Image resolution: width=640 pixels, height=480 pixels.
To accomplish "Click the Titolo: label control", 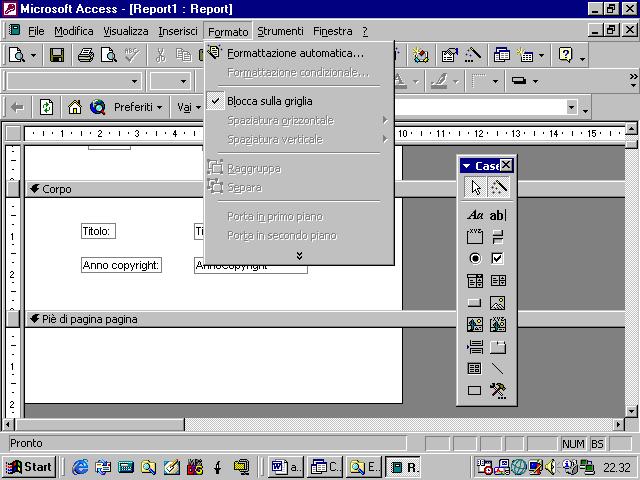I will point(98,231).
